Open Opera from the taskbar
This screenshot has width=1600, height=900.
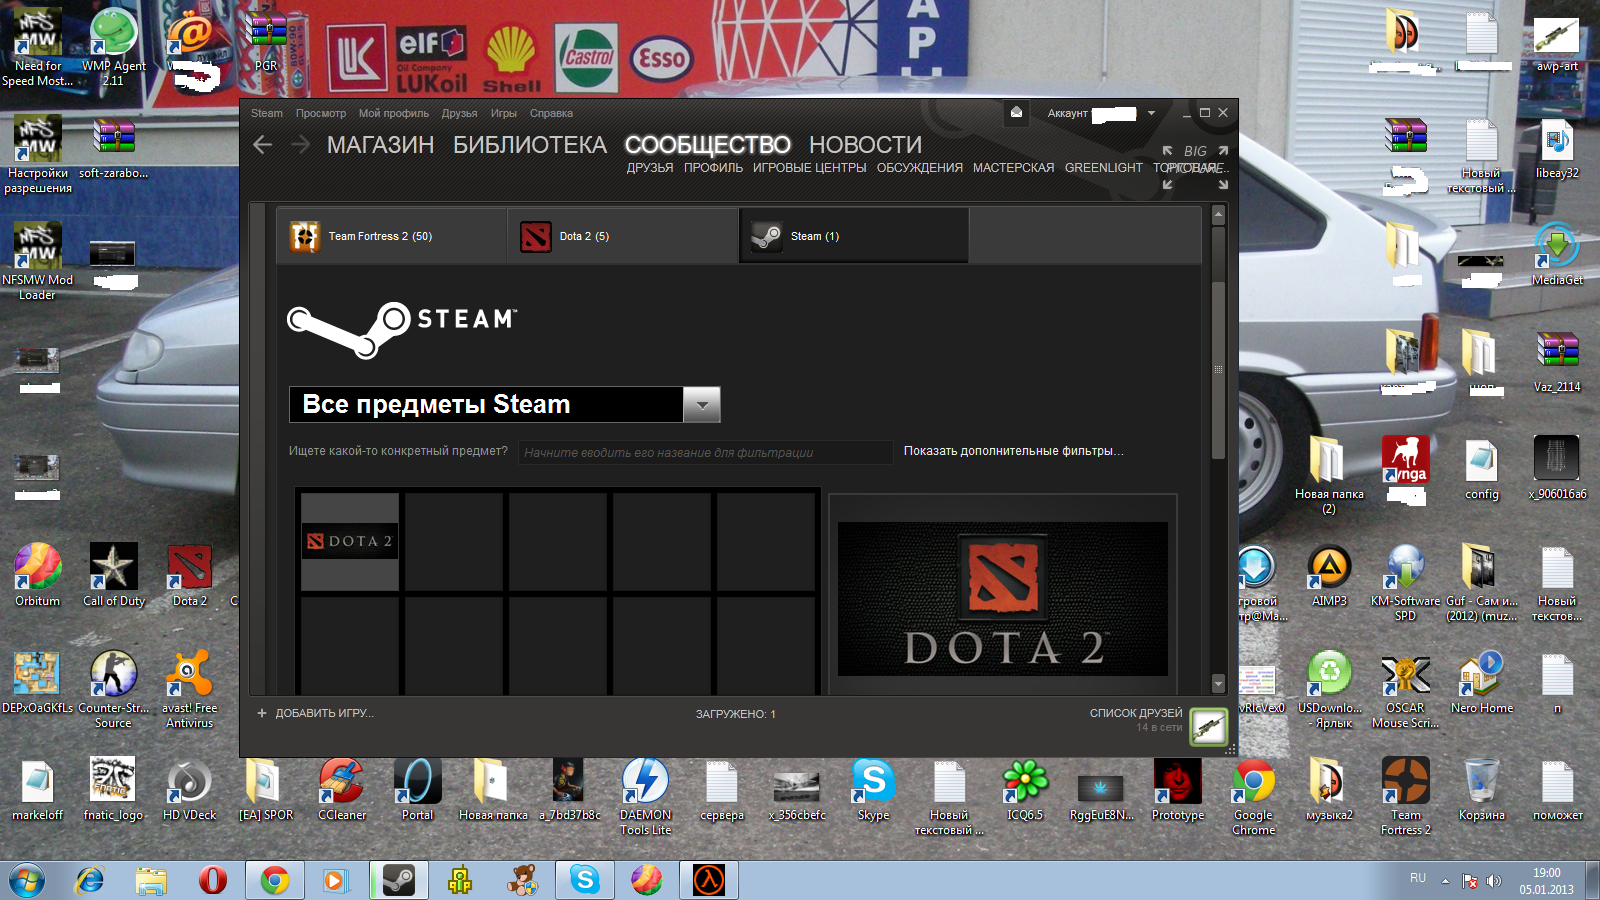(212, 880)
